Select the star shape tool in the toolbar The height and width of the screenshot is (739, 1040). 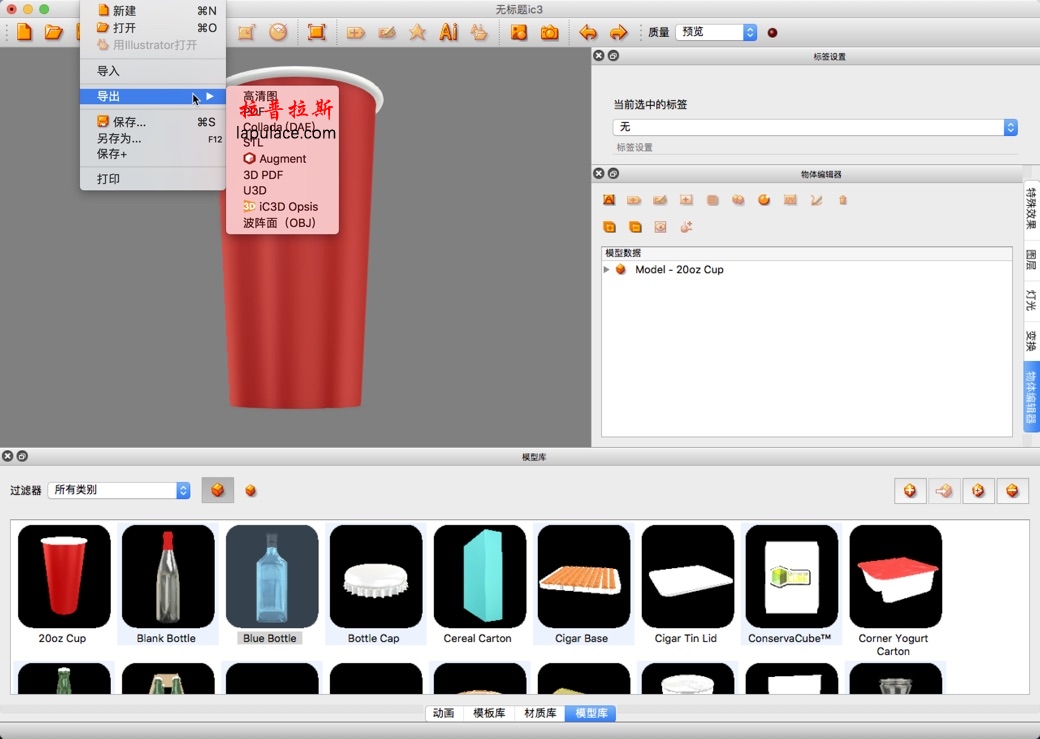[415, 32]
